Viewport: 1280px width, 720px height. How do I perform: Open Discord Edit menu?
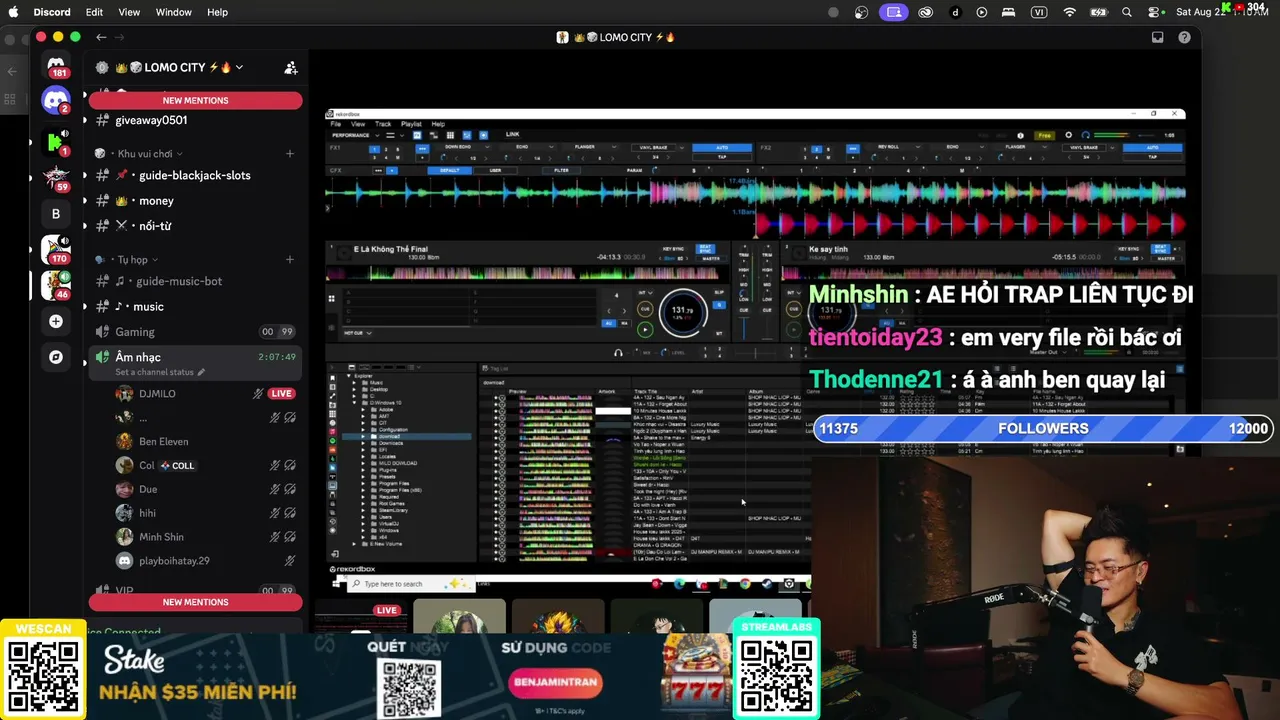[94, 12]
